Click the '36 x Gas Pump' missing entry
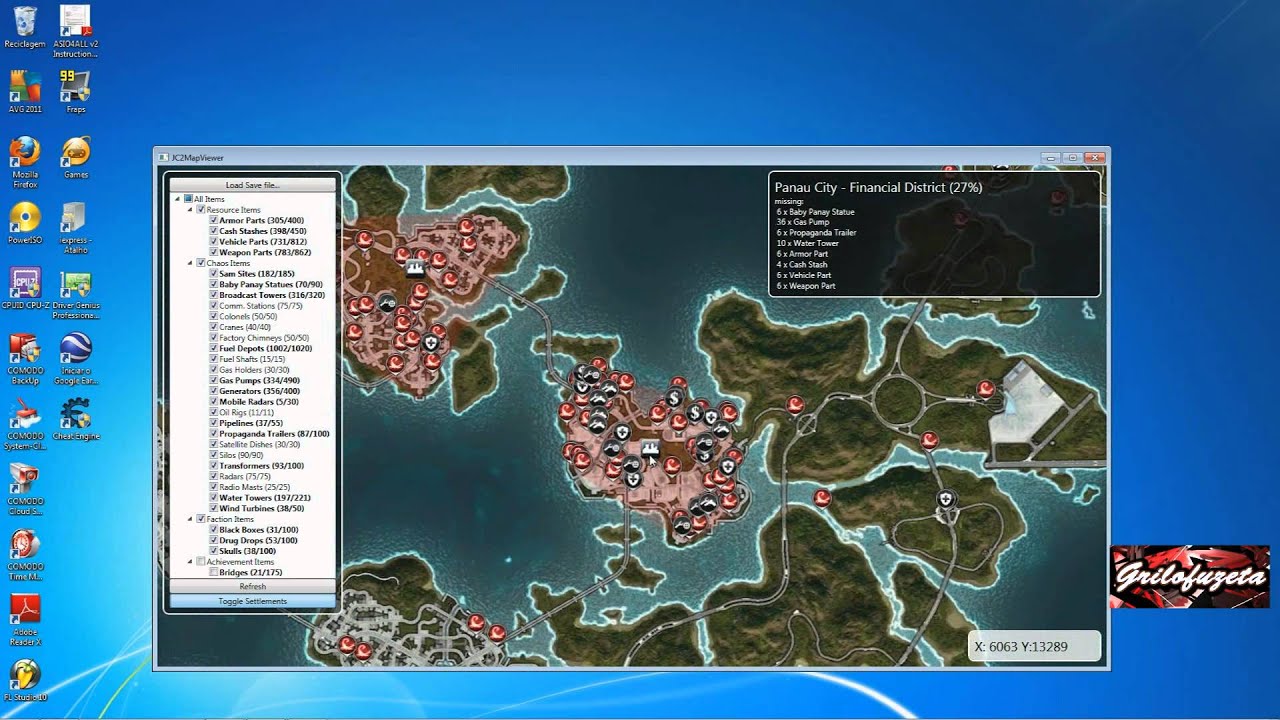Screen dimensions: 1280x720 803,222
